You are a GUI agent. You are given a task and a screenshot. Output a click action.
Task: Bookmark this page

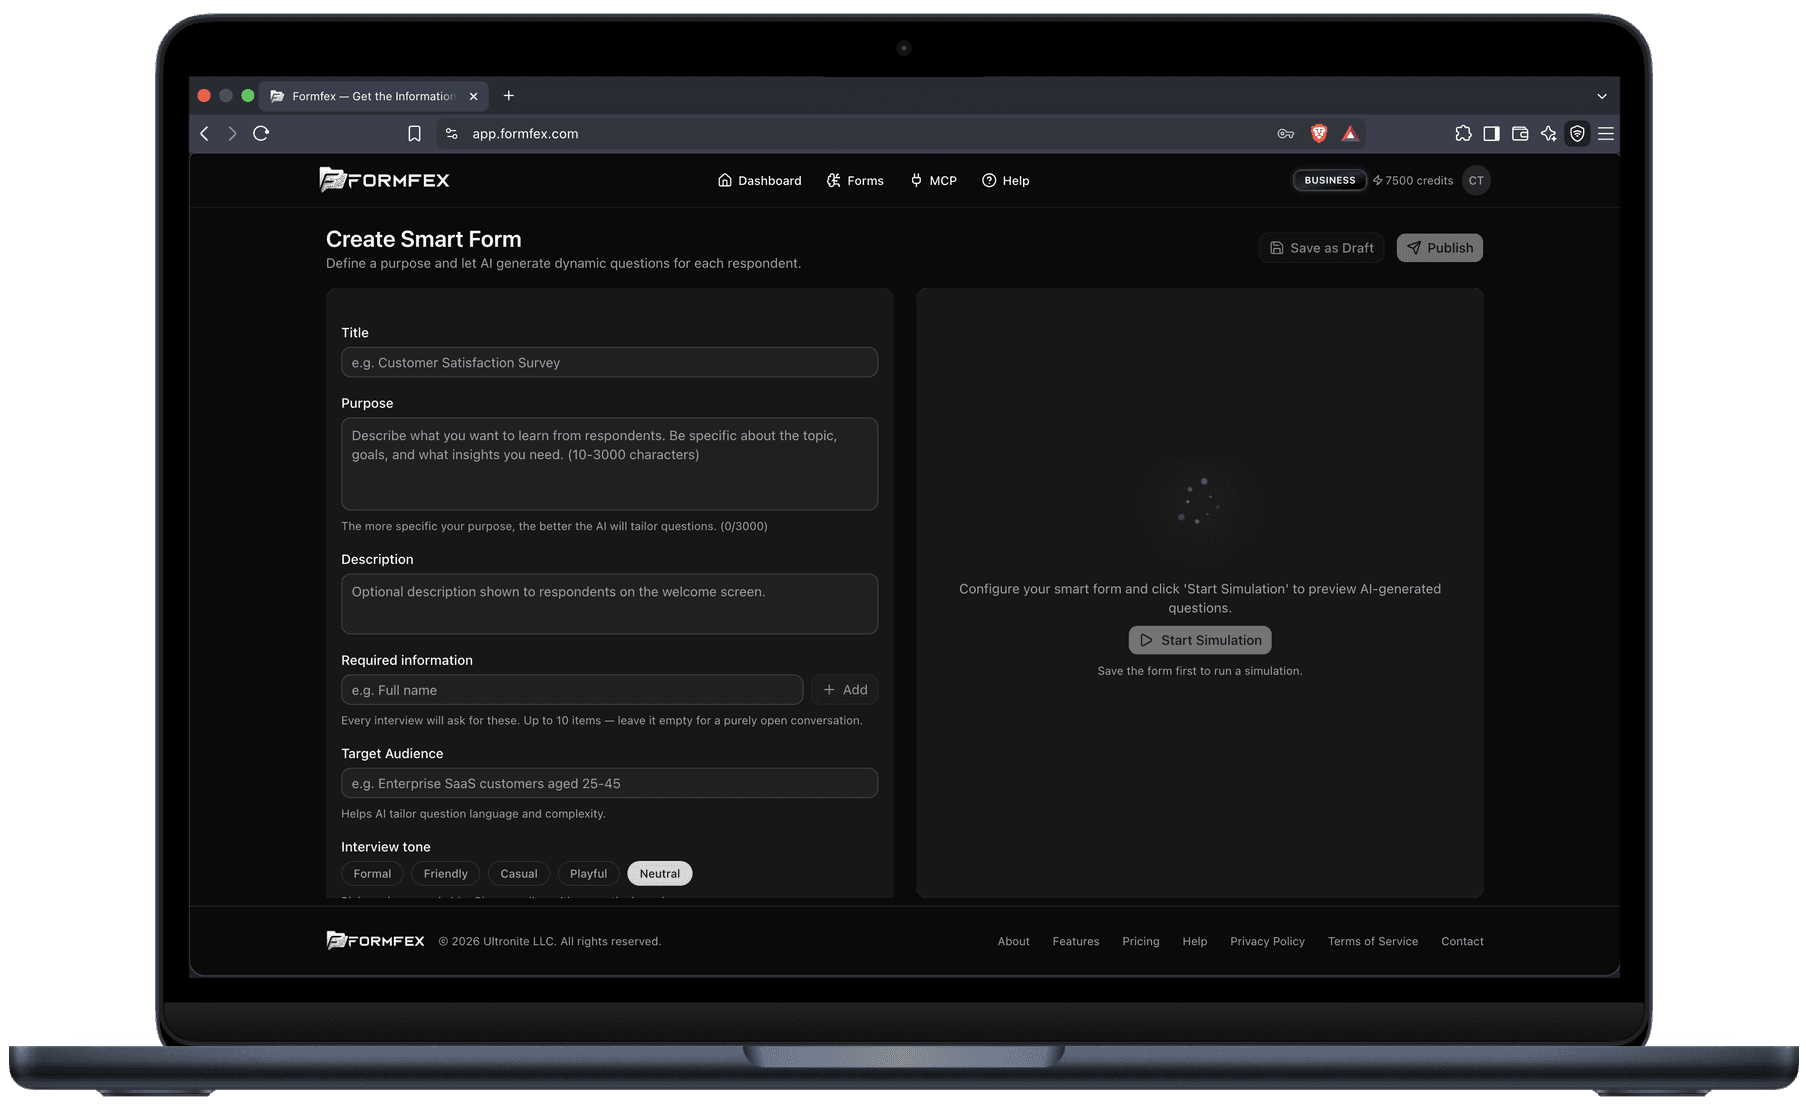point(414,134)
